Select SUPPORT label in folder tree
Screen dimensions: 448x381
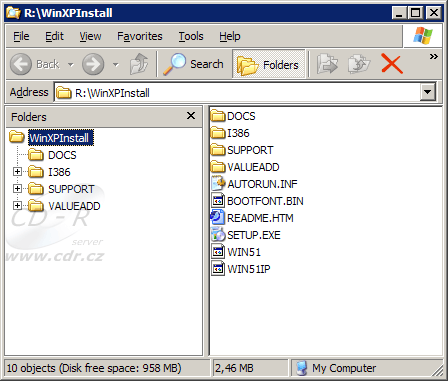[71, 189]
